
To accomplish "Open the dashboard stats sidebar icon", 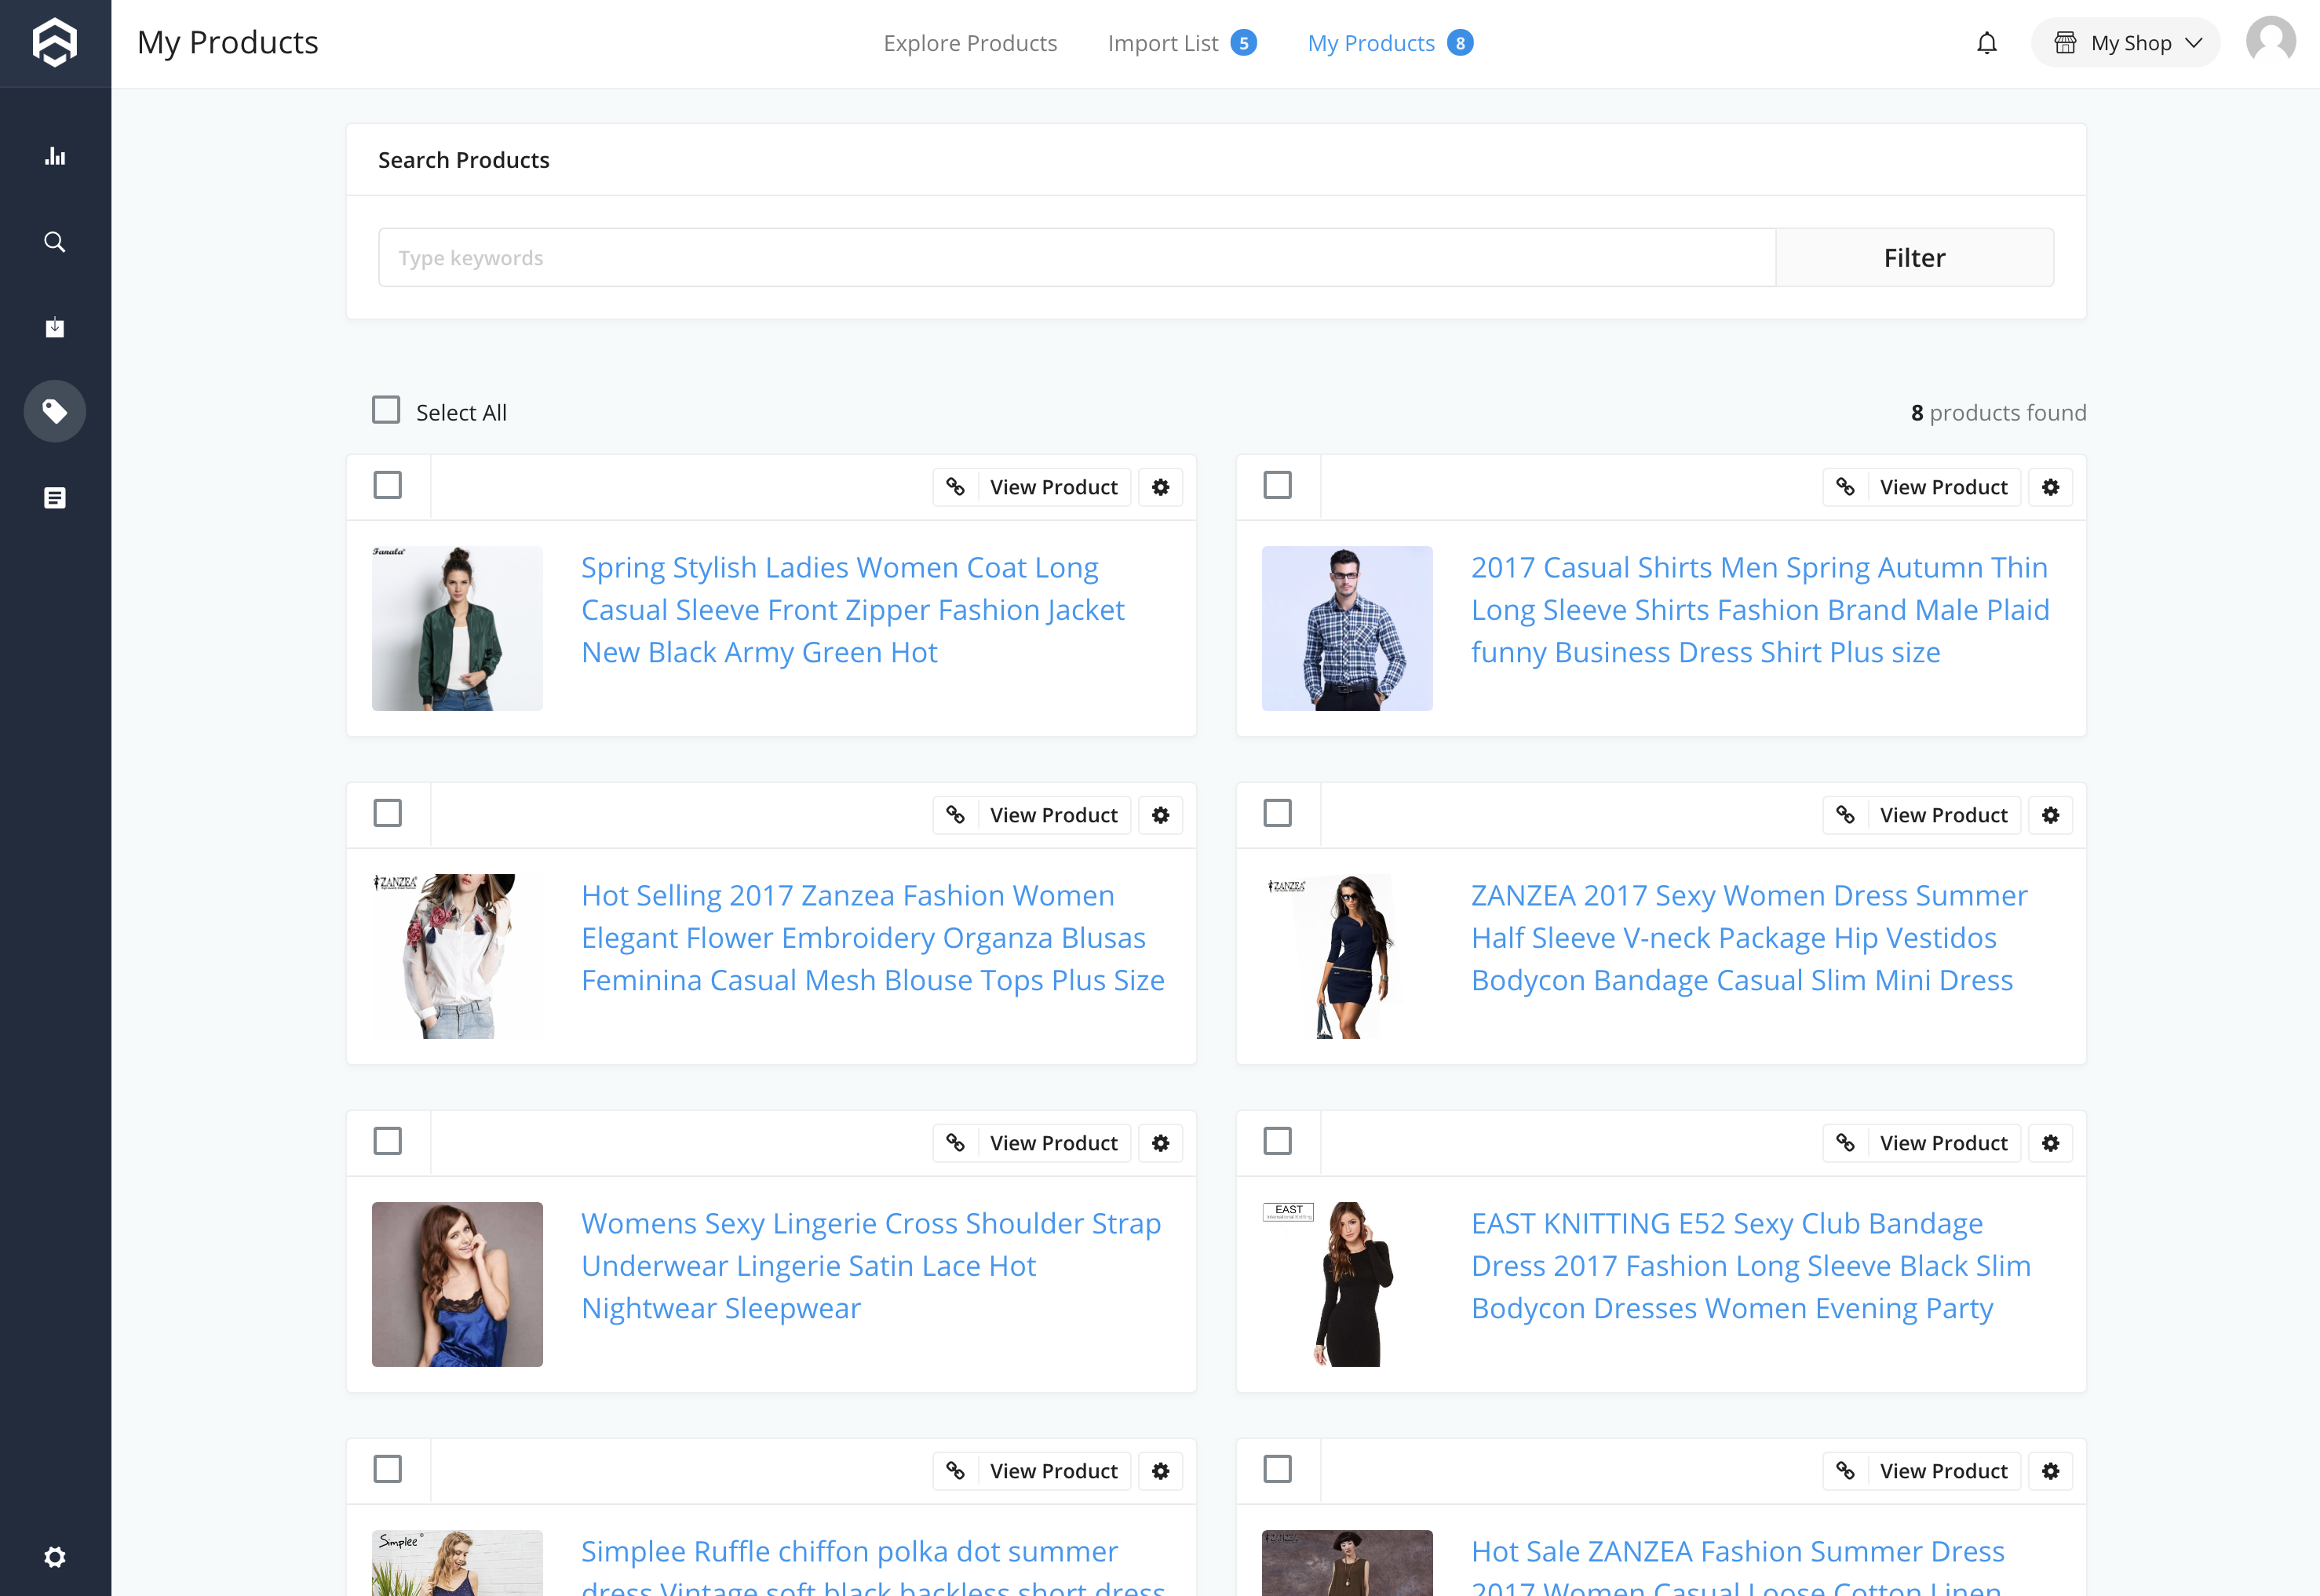I will [x=55, y=156].
